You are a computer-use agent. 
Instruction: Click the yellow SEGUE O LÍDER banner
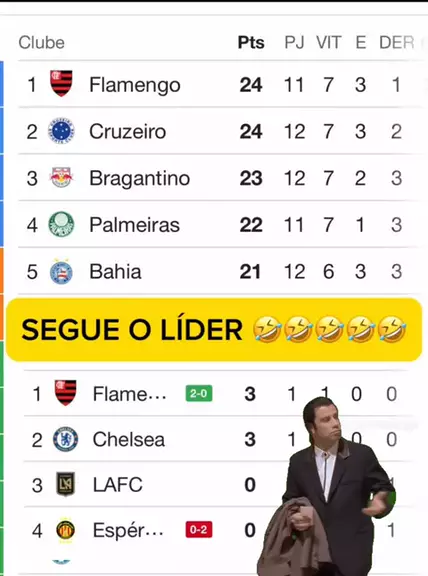pyautogui.click(x=214, y=330)
